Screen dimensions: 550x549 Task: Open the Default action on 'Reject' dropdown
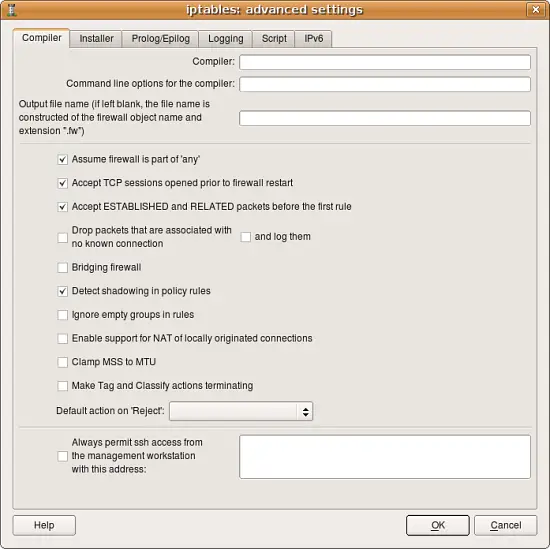pyautogui.click(x=241, y=411)
